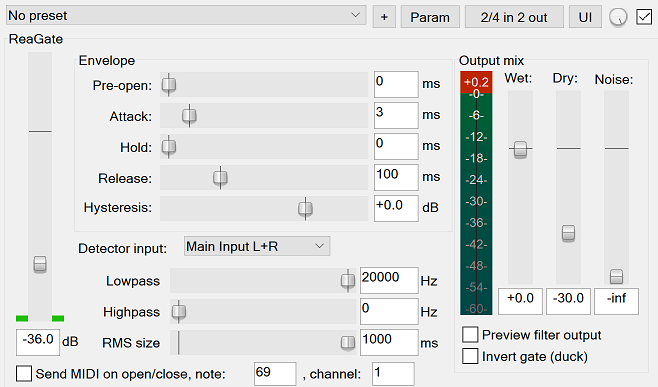Click the RMS size 1000 ms field
The image size is (658, 387).
point(389,343)
